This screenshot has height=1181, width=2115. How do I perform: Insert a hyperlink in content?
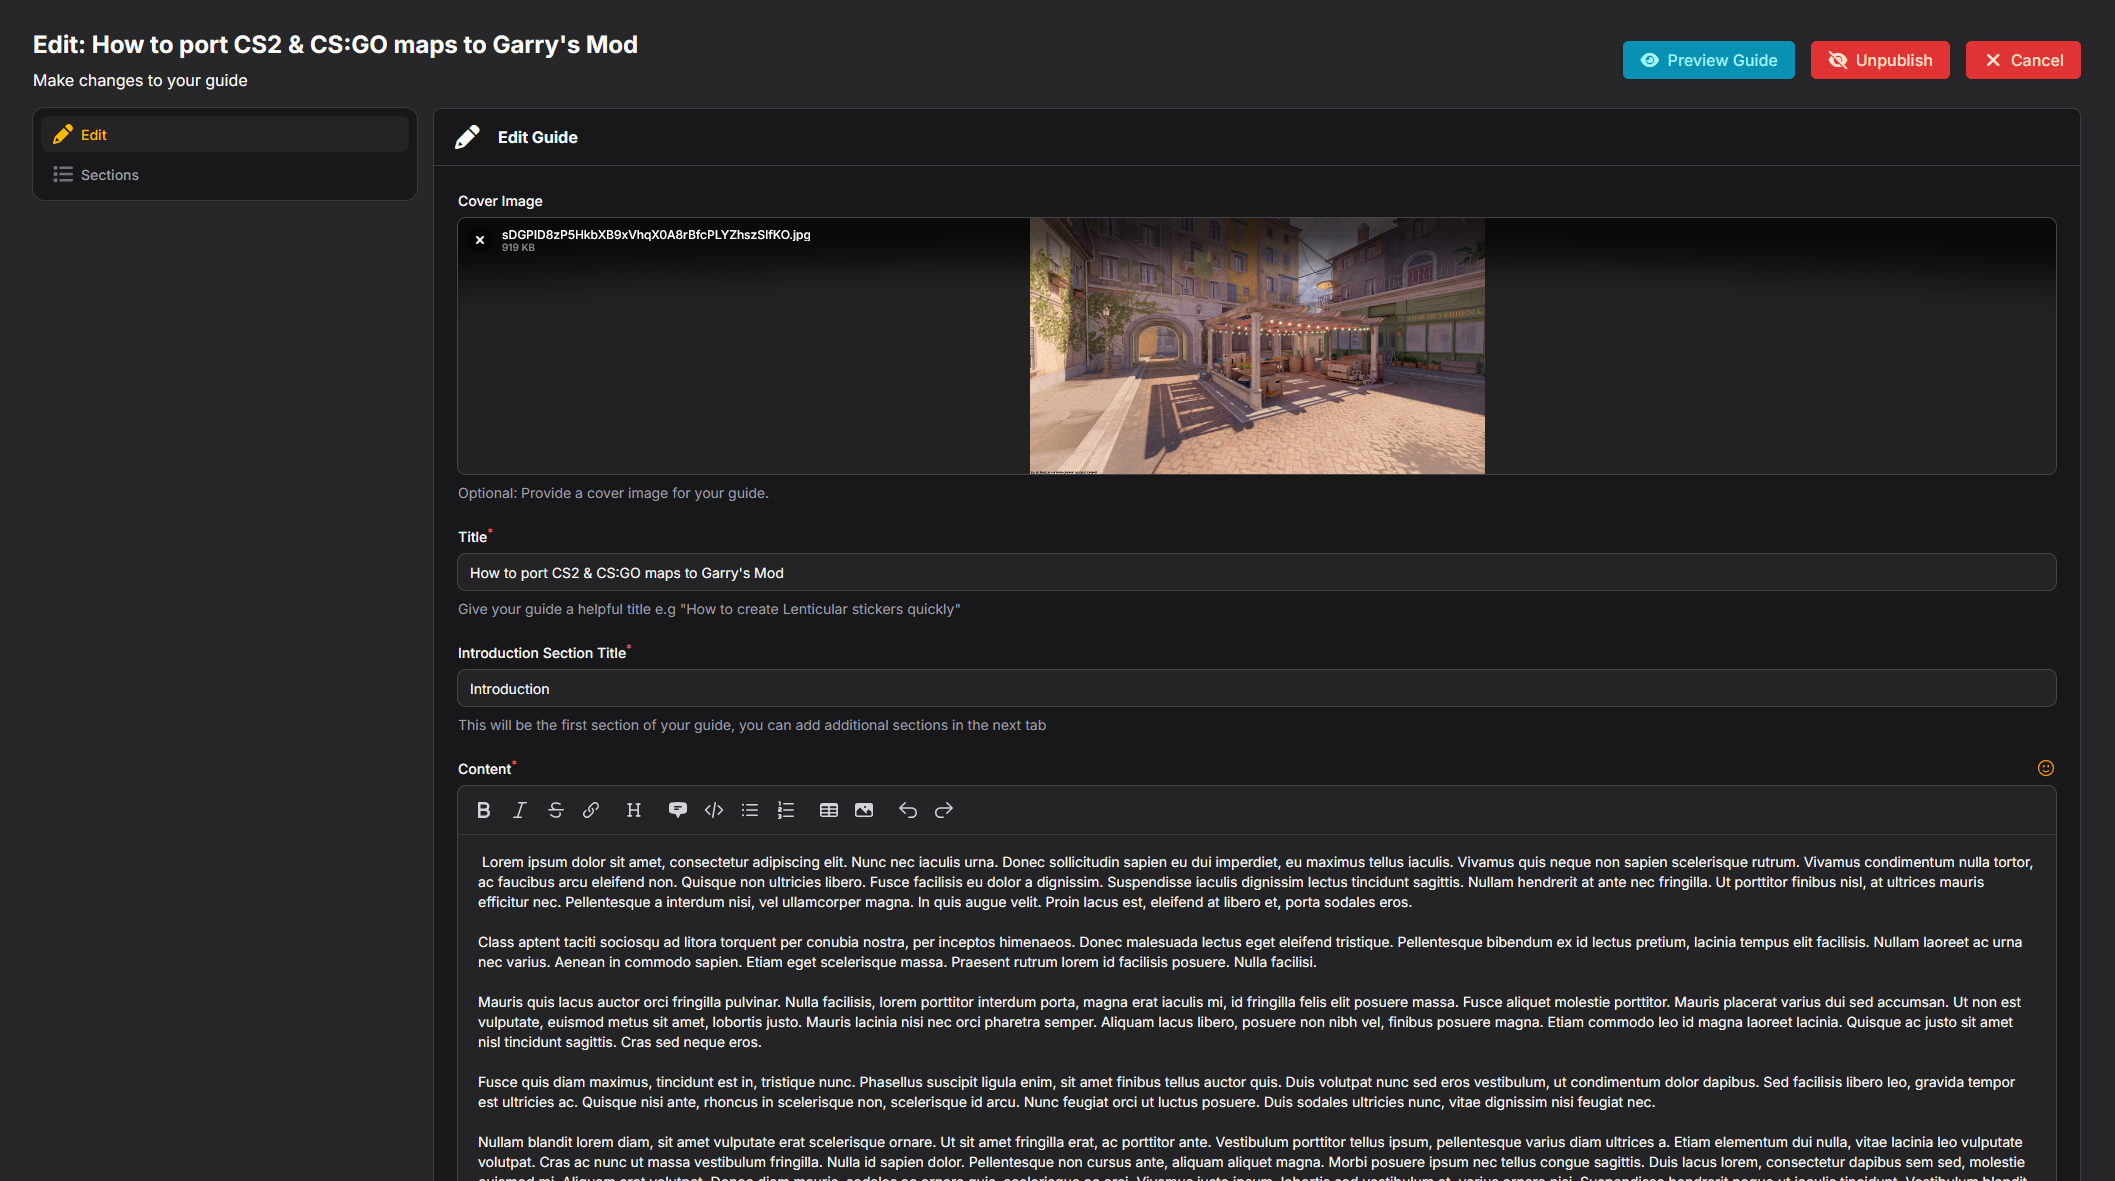click(x=591, y=810)
